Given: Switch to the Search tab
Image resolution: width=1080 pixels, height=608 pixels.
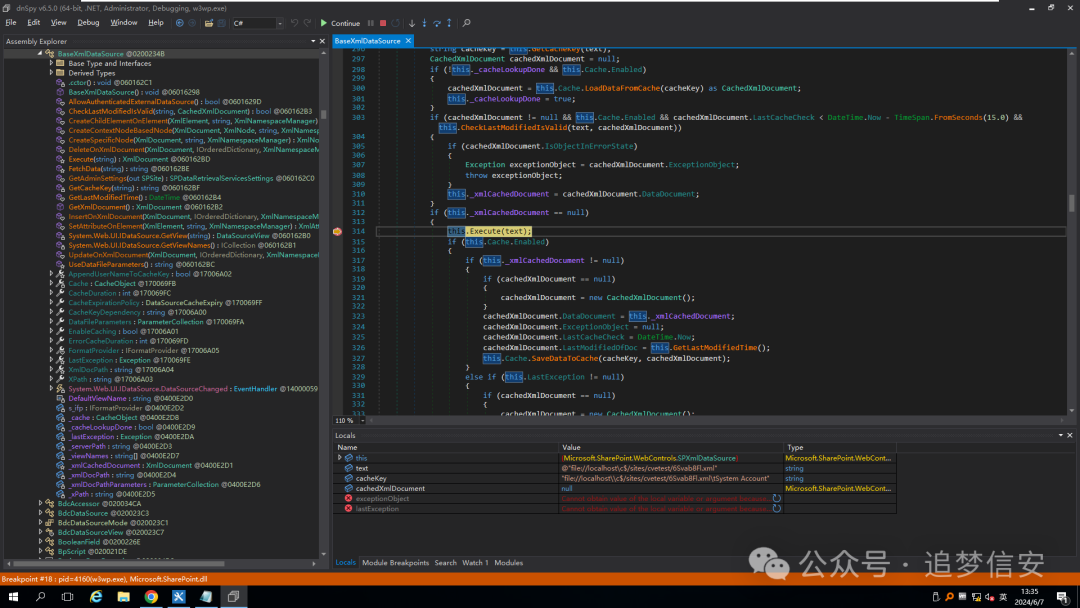Looking at the screenshot, I should (x=446, y=563).
